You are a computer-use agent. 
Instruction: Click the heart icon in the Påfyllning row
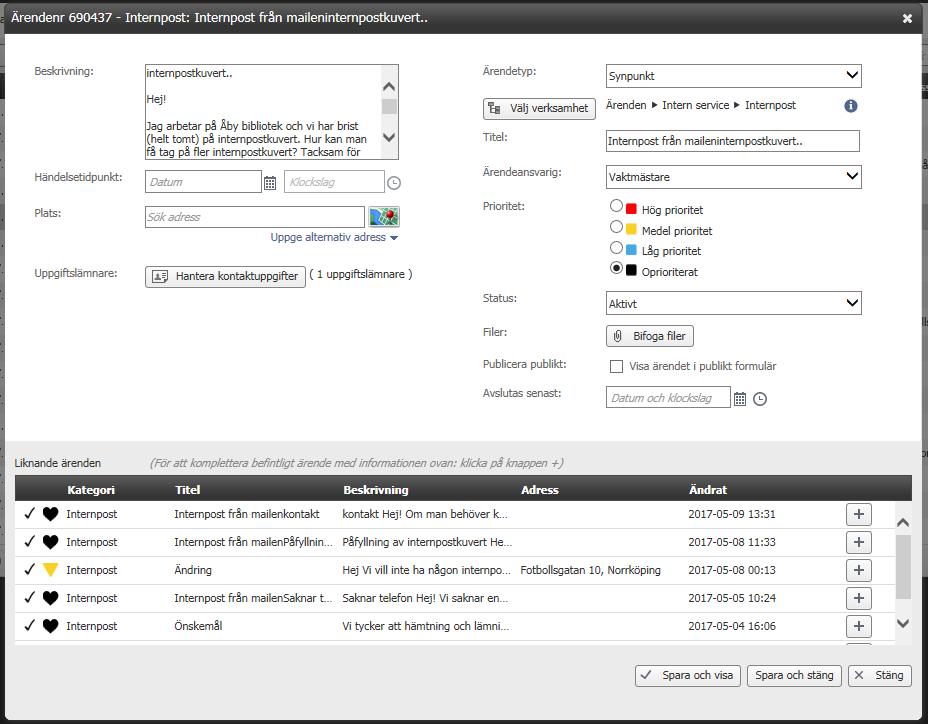pyautogui.click(x=51, y=542)
